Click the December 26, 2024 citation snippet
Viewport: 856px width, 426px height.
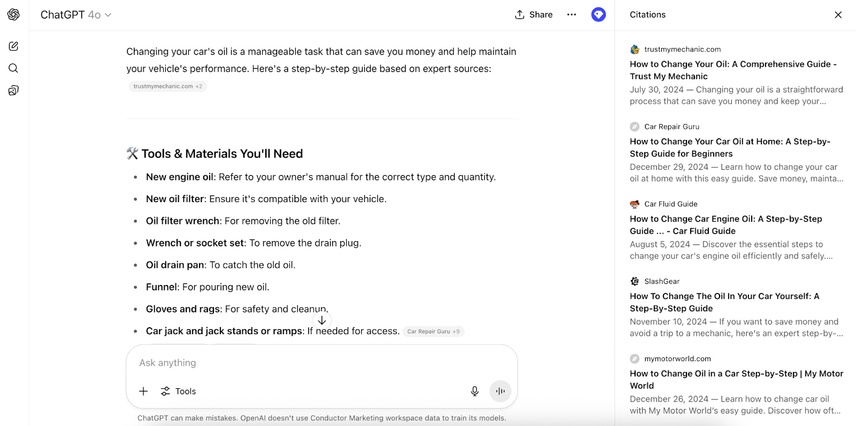735,405
